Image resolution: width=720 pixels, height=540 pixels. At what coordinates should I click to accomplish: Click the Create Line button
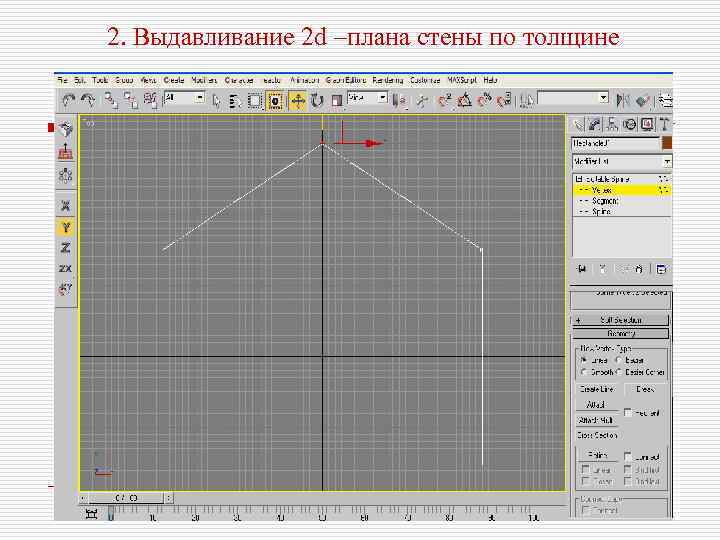click(597, 389)
